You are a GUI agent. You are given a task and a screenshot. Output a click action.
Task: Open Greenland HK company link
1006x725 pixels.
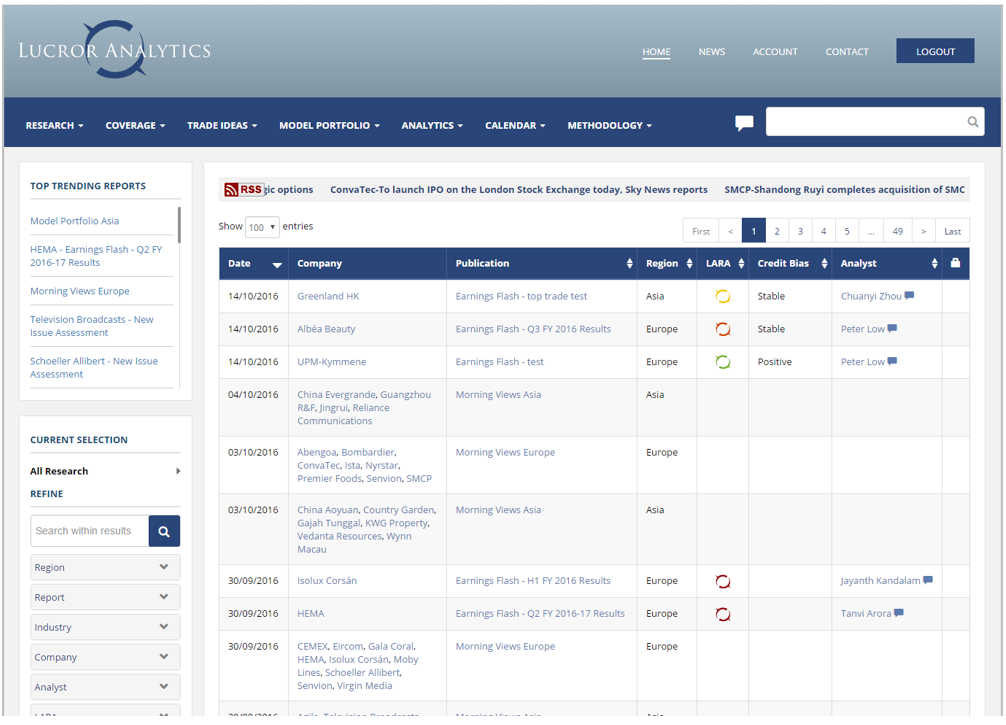pyautogui.click(x=328, y=296)
